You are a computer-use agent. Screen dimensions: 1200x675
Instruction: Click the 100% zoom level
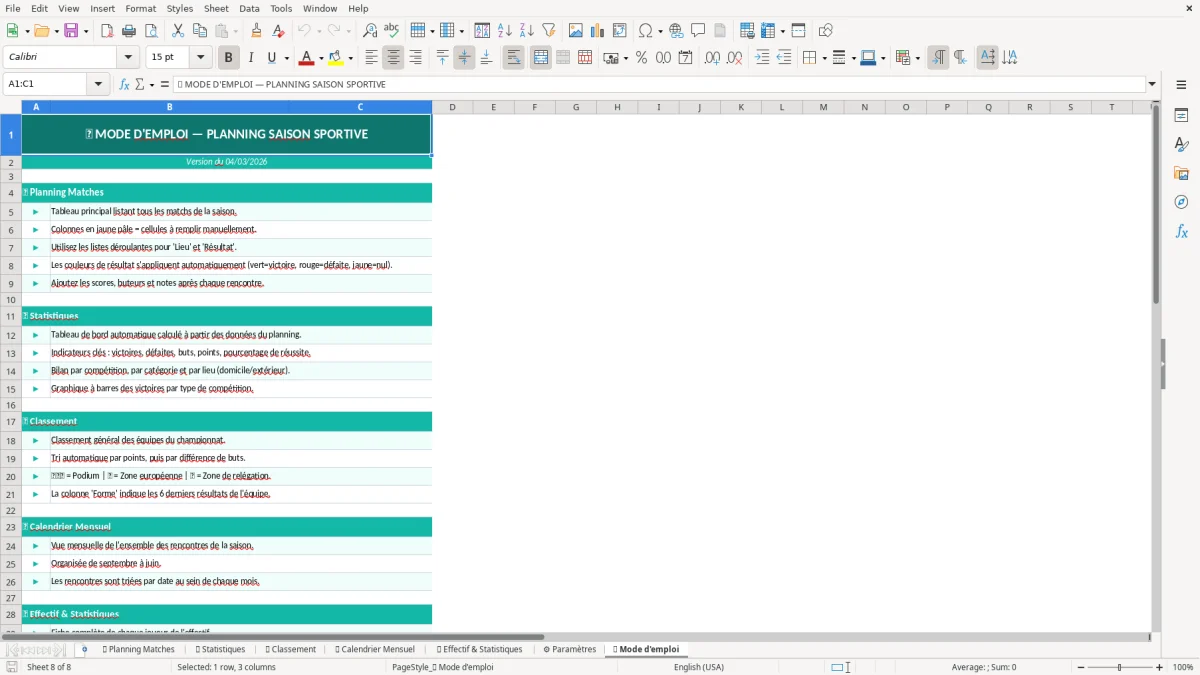pyautogui.click(x=1183, y=667)
